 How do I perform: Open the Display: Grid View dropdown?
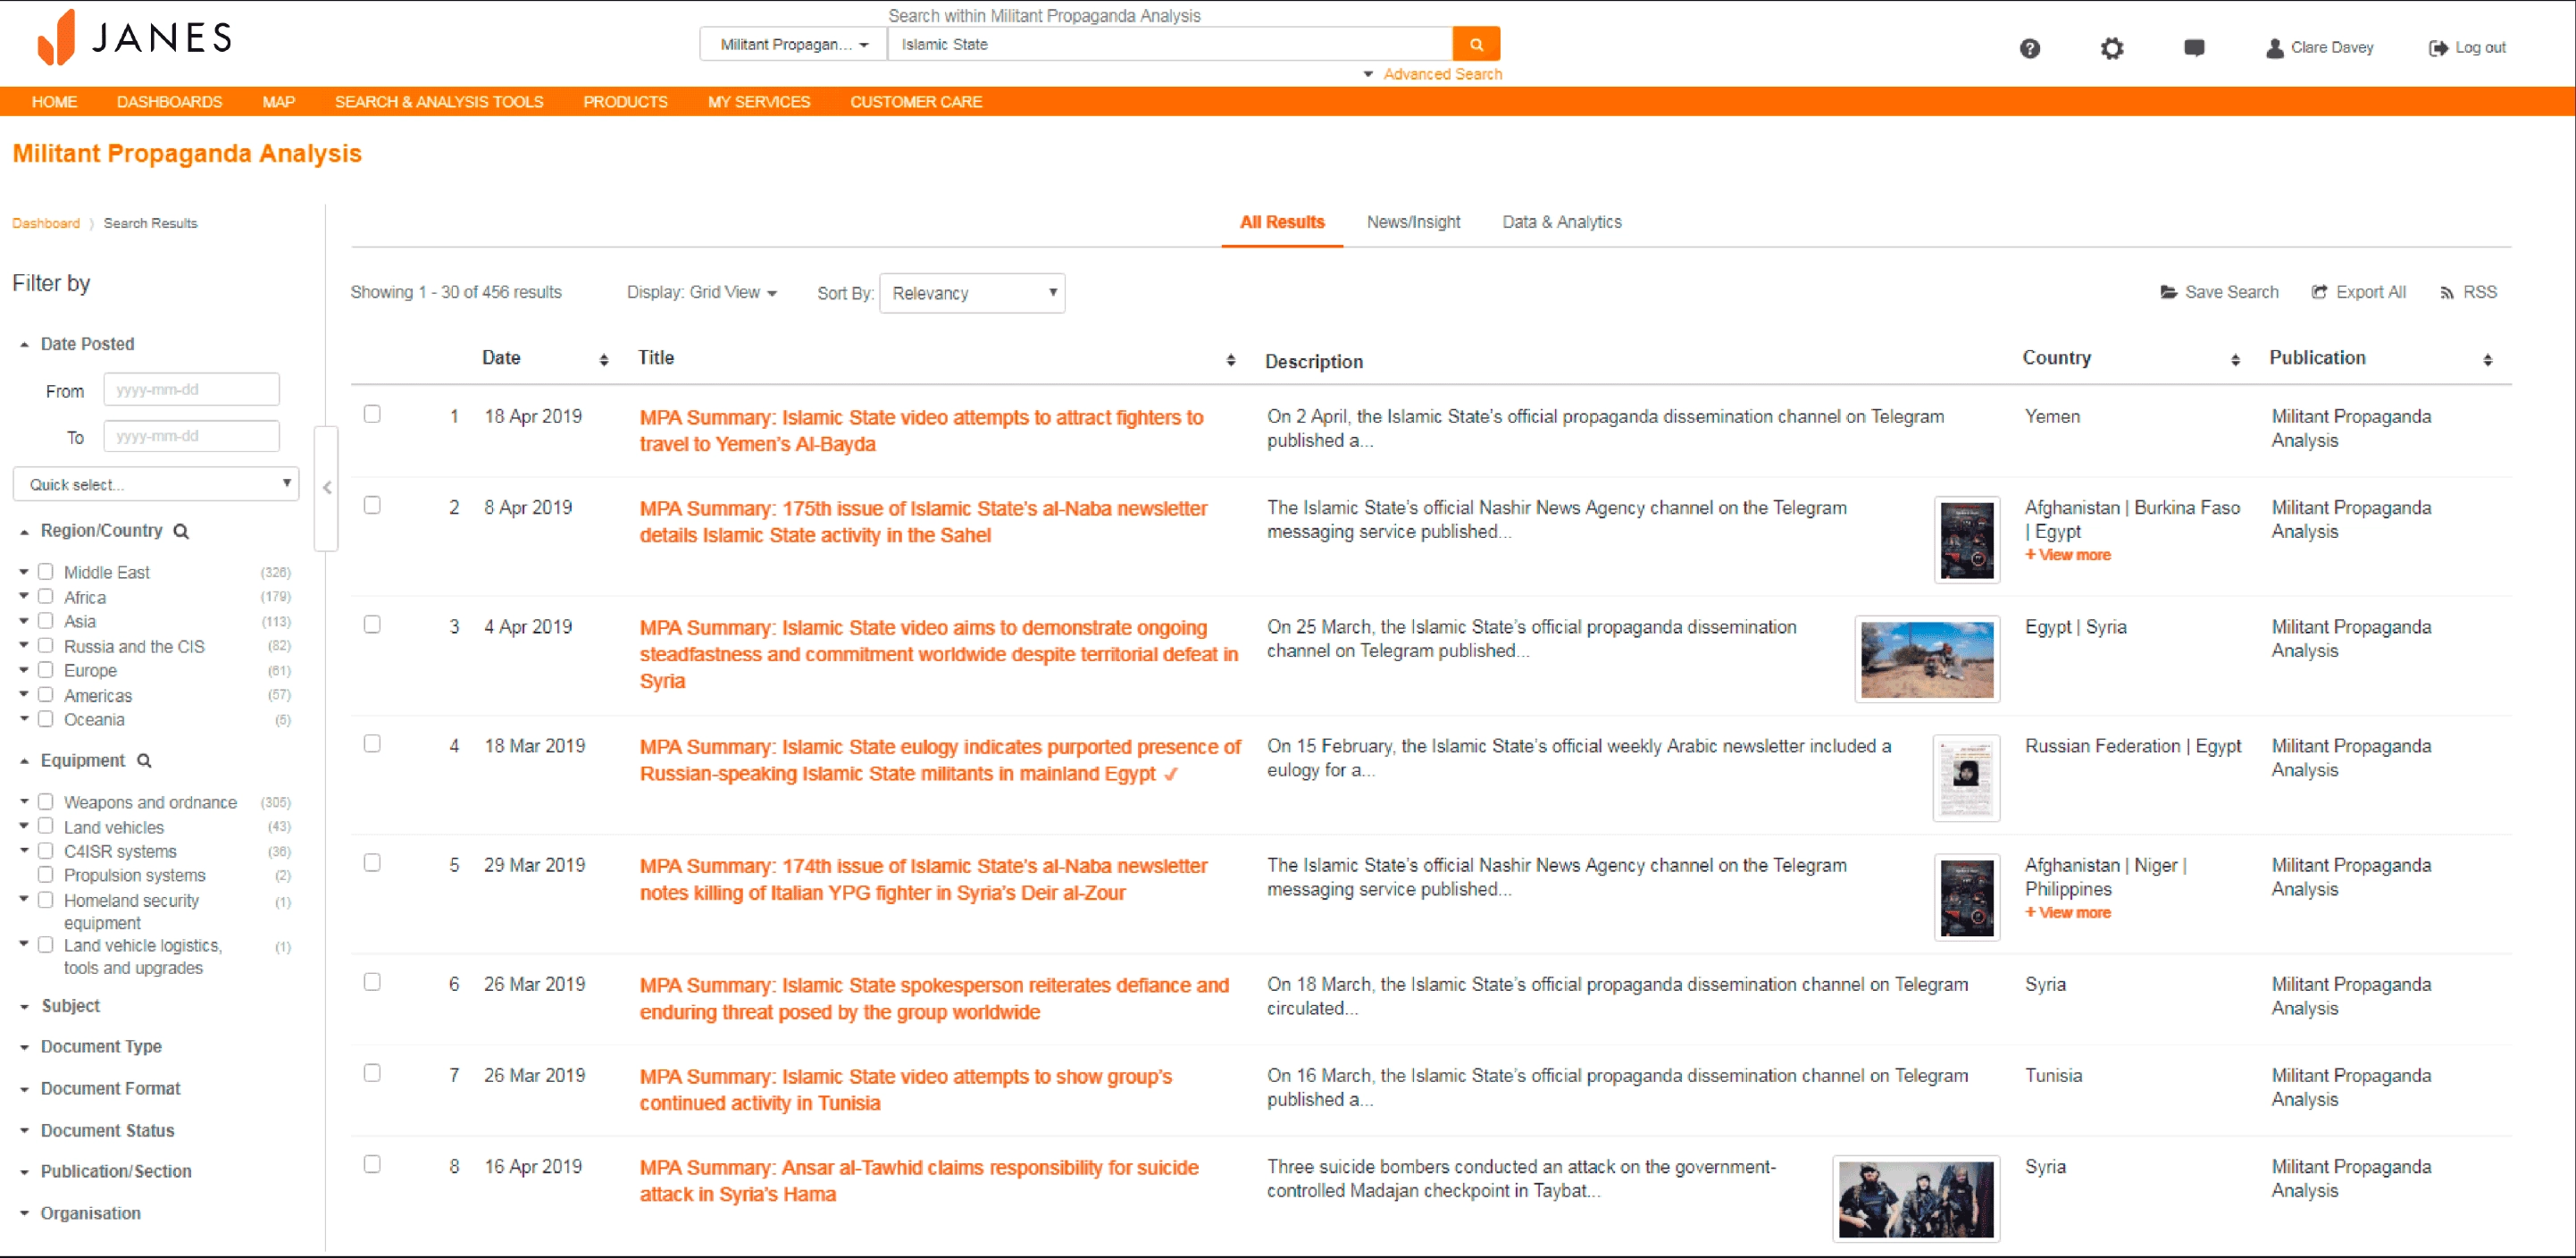tap(702, 292)
